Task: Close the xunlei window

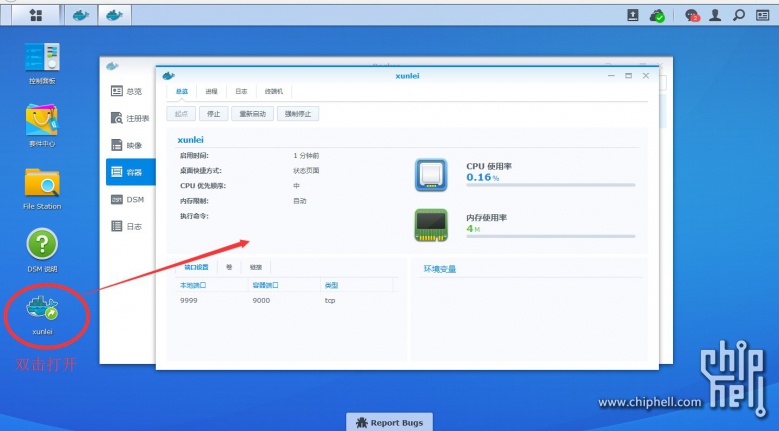Action: tap(646, 75)
